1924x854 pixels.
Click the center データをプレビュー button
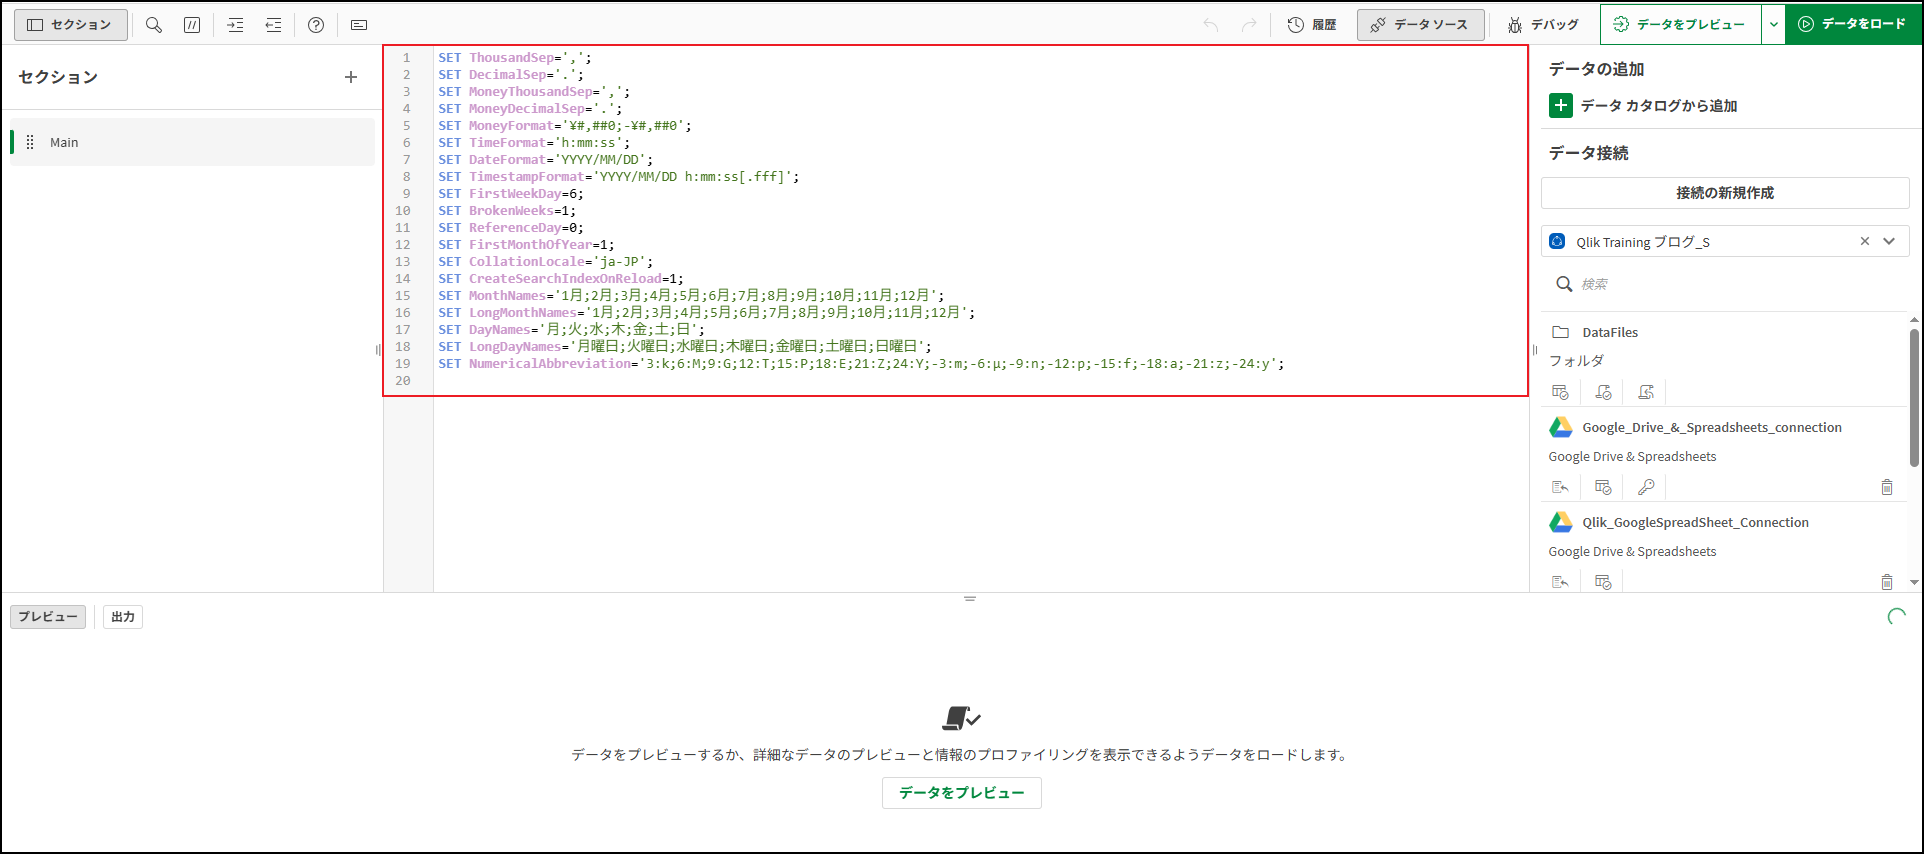point(962,793)
